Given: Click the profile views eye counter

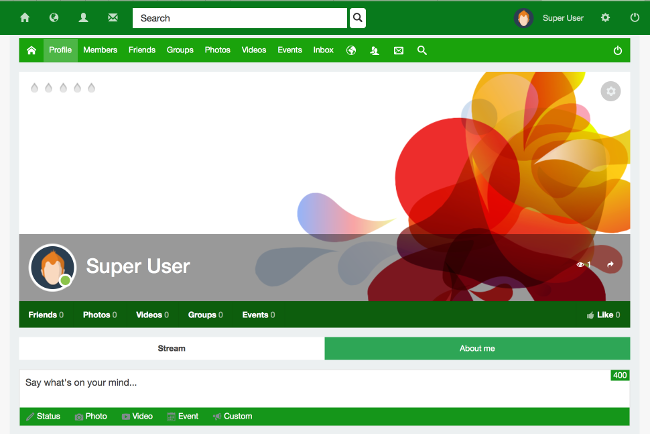Looking at the screenshot, I should pyautogui.click(x=584, y=264).
